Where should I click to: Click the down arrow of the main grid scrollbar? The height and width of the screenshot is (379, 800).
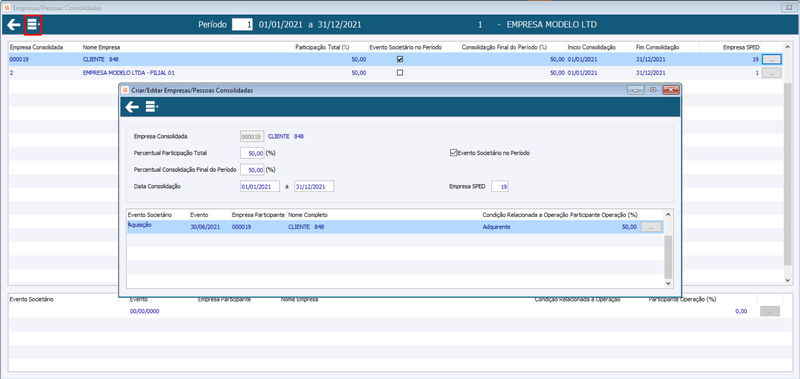click(x=788, y=280)
